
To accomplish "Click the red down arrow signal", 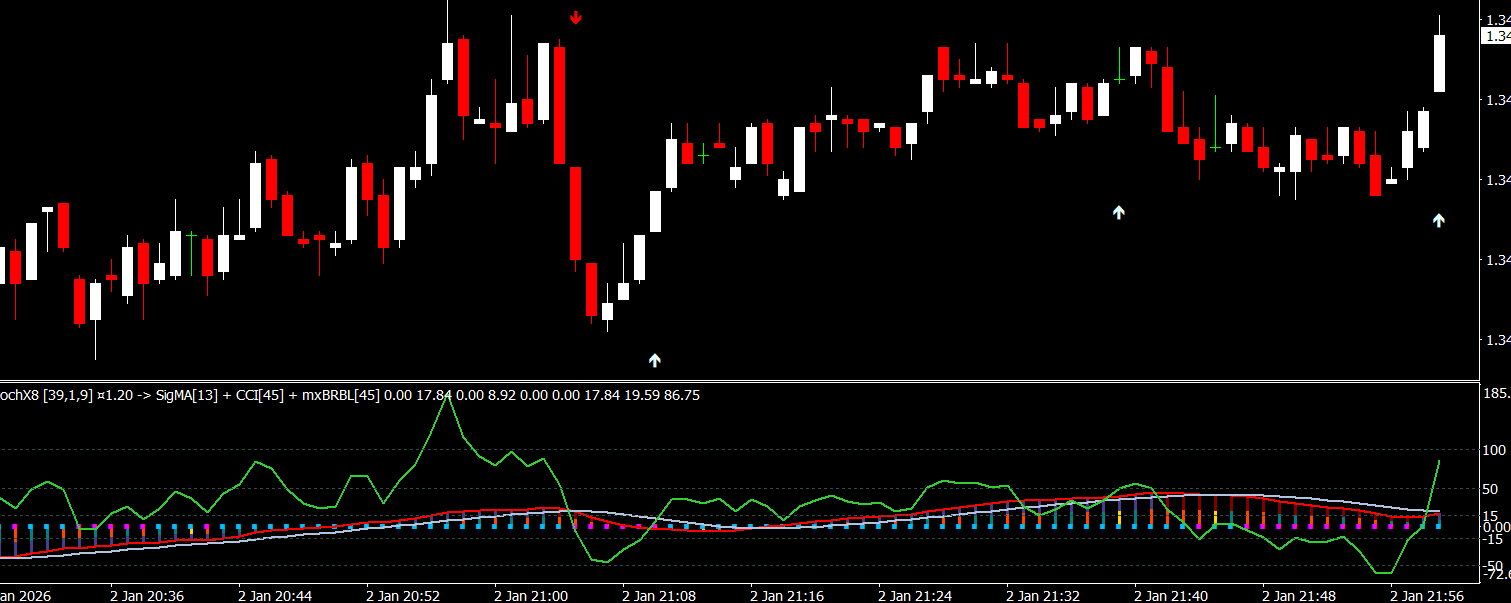I will (575, 17).
